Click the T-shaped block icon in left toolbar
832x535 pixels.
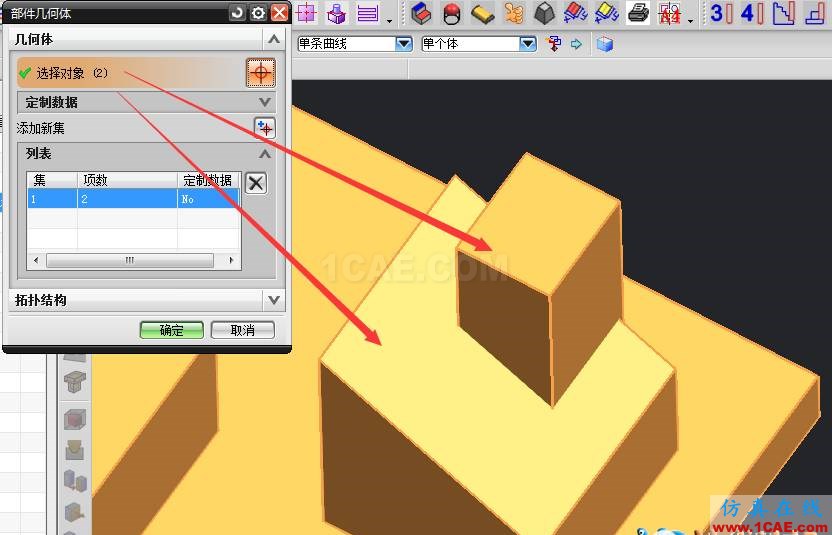[75, 383]
